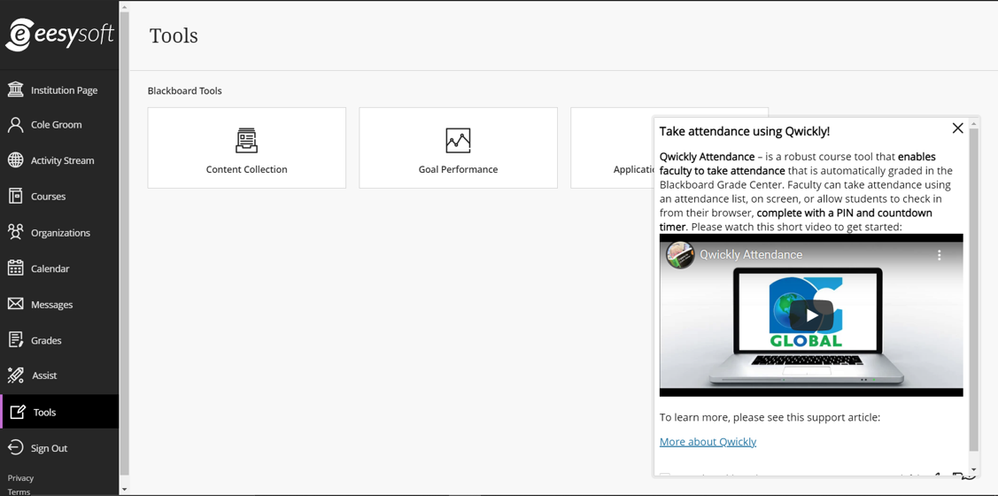Click the popup scrollbar down arrow
Image resolution: width=998 pixels, height=496 pixels.
click(973, 470)
